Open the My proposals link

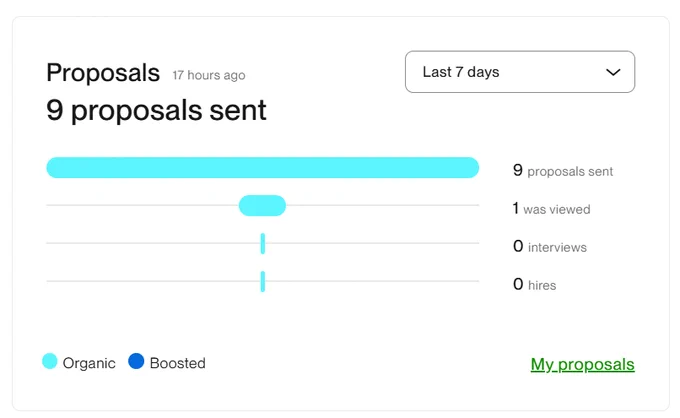click(582, 364)
